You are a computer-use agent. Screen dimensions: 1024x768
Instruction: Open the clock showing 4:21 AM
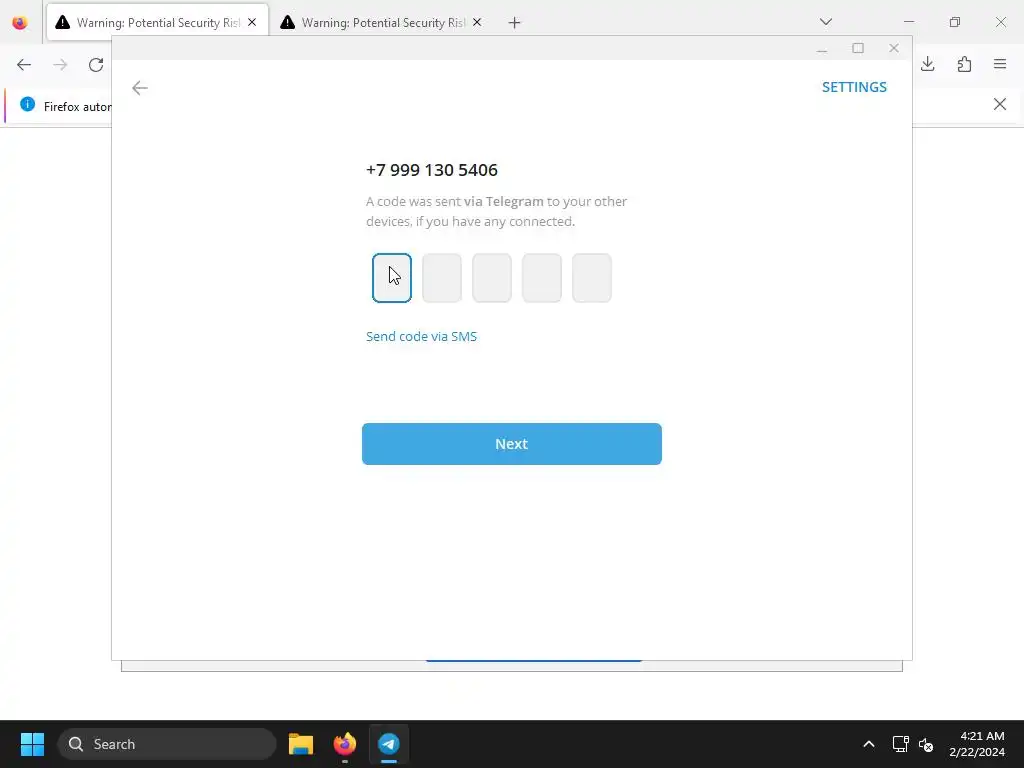[x=977, y=744]
